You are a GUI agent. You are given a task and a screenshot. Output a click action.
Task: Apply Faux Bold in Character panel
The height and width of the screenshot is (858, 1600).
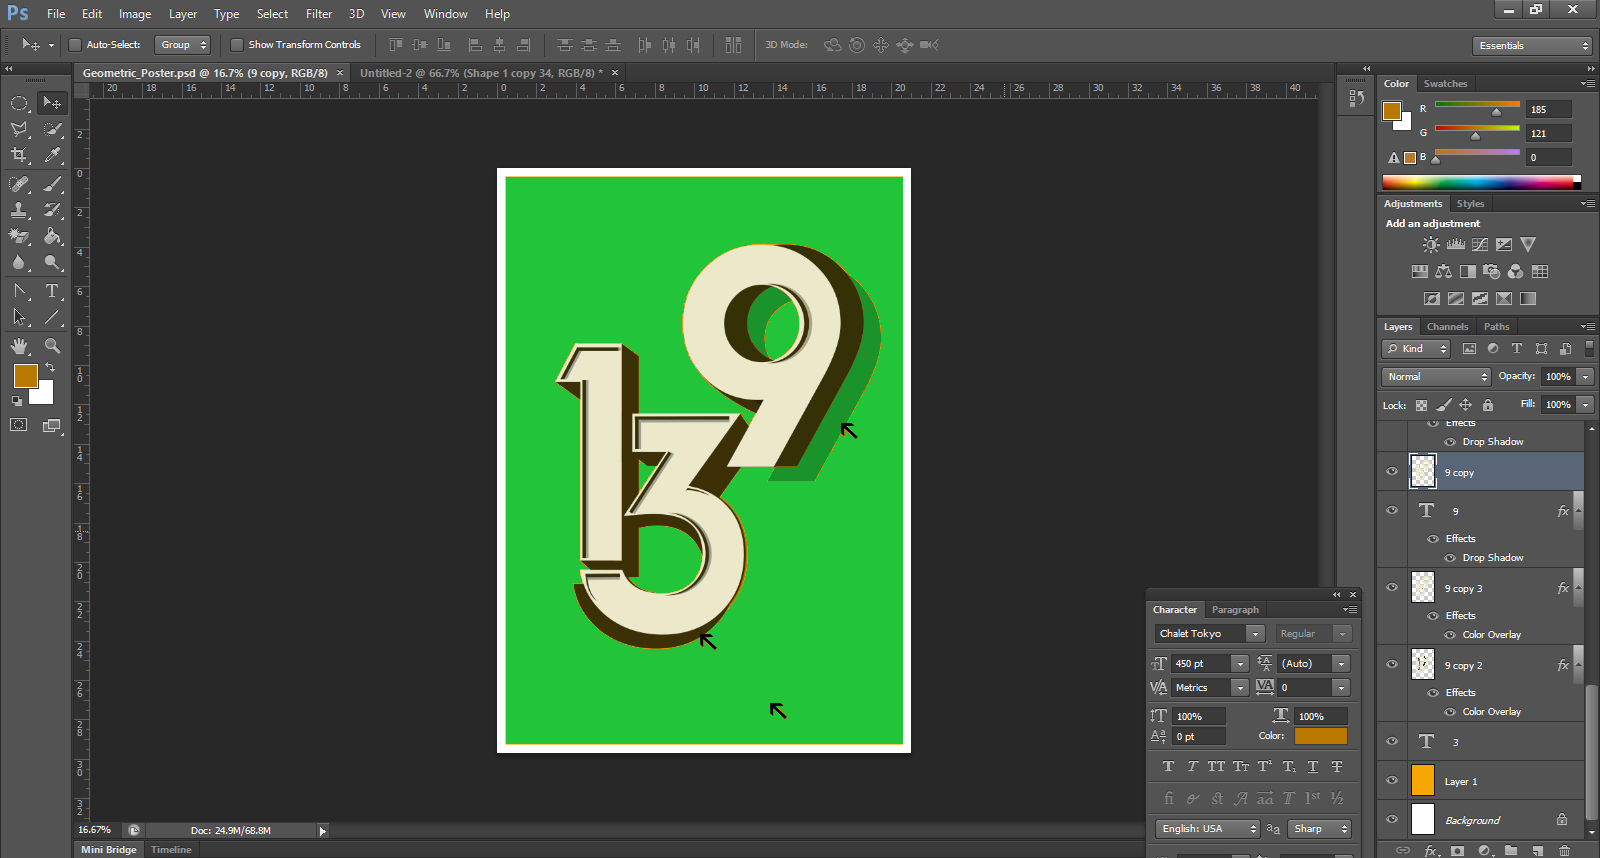1168,767
